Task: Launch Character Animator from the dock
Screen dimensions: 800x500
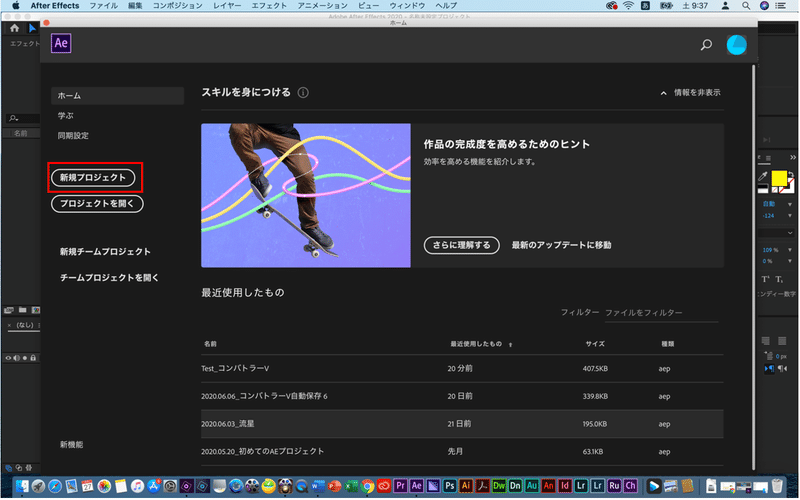Action: 631,486
